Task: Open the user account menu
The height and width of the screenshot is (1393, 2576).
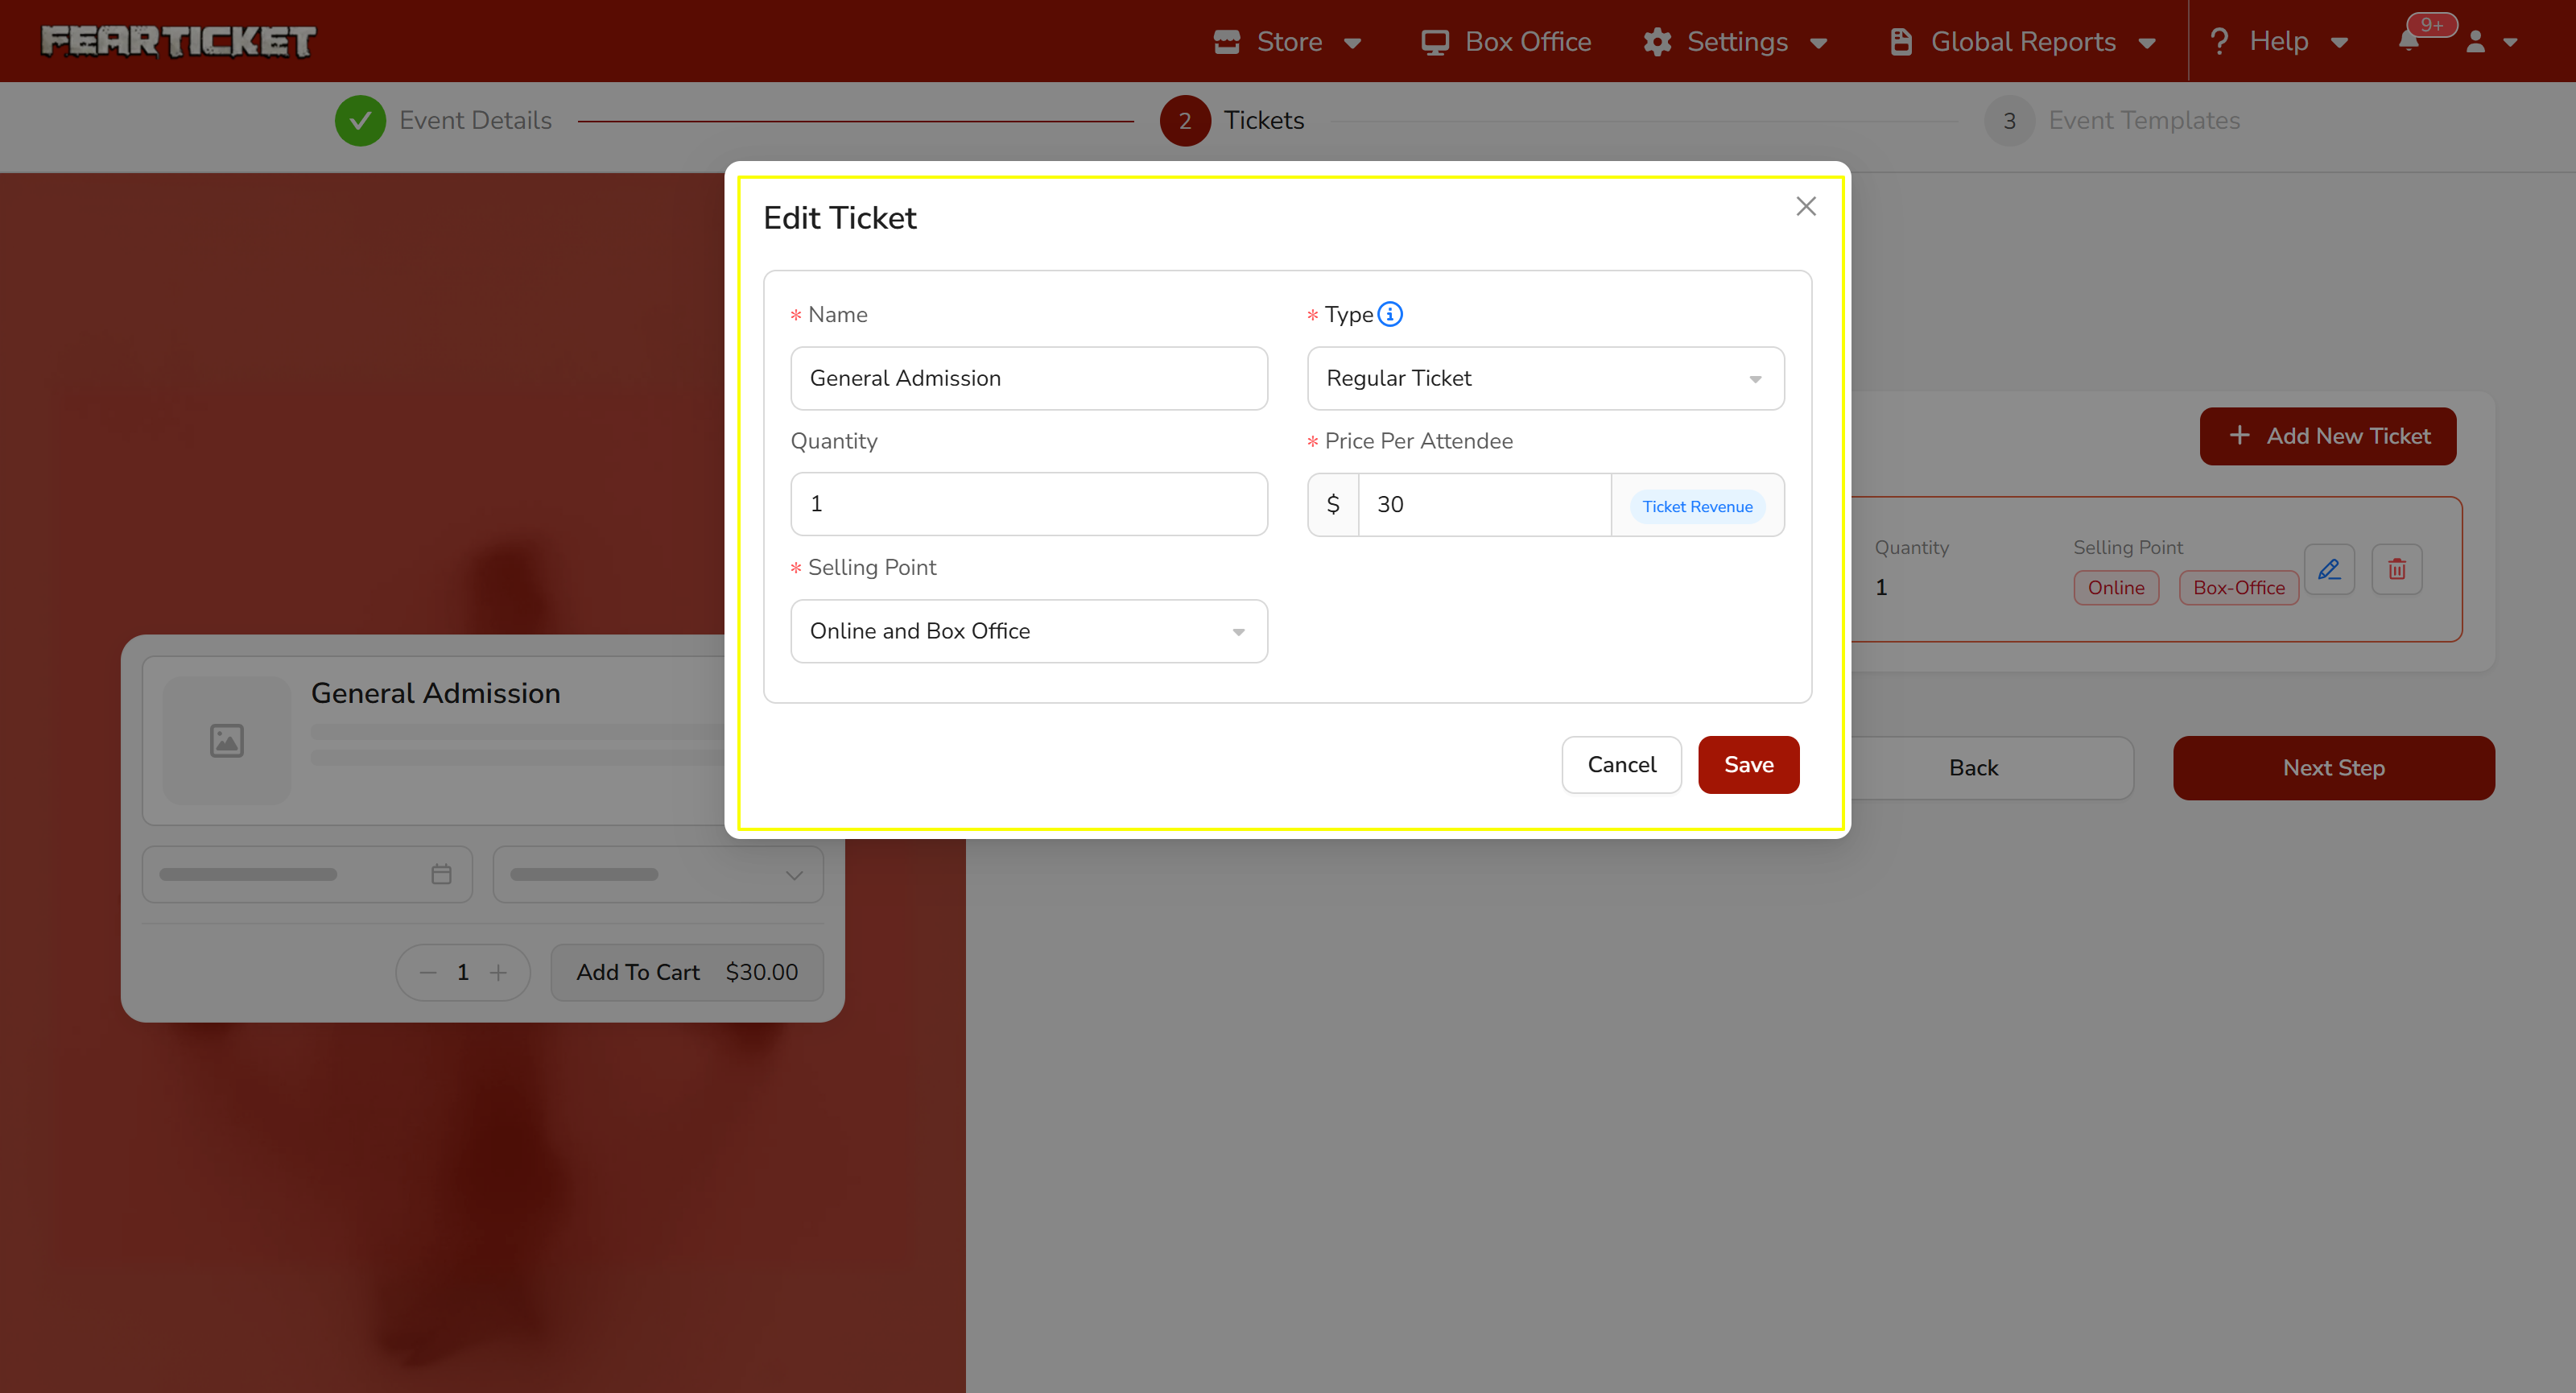Action: (2490, 41)
